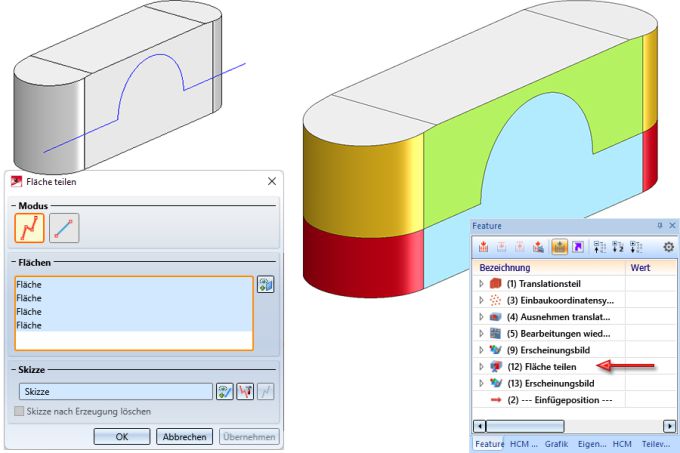The width and height of the screenshot is (680, 453).
Task: Click the Abbrechen button
Action: [183, 436]
